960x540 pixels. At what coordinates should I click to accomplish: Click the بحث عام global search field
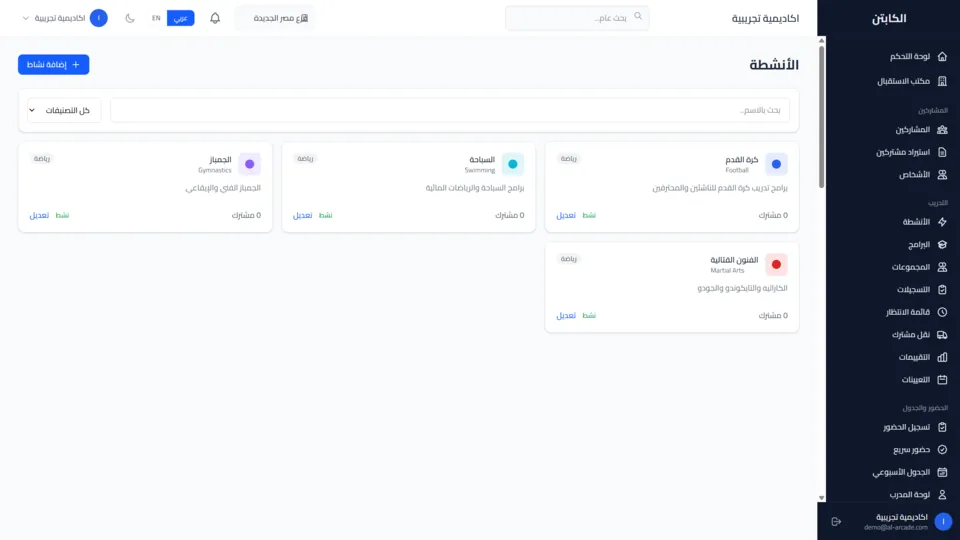click(x=577, y=18)
